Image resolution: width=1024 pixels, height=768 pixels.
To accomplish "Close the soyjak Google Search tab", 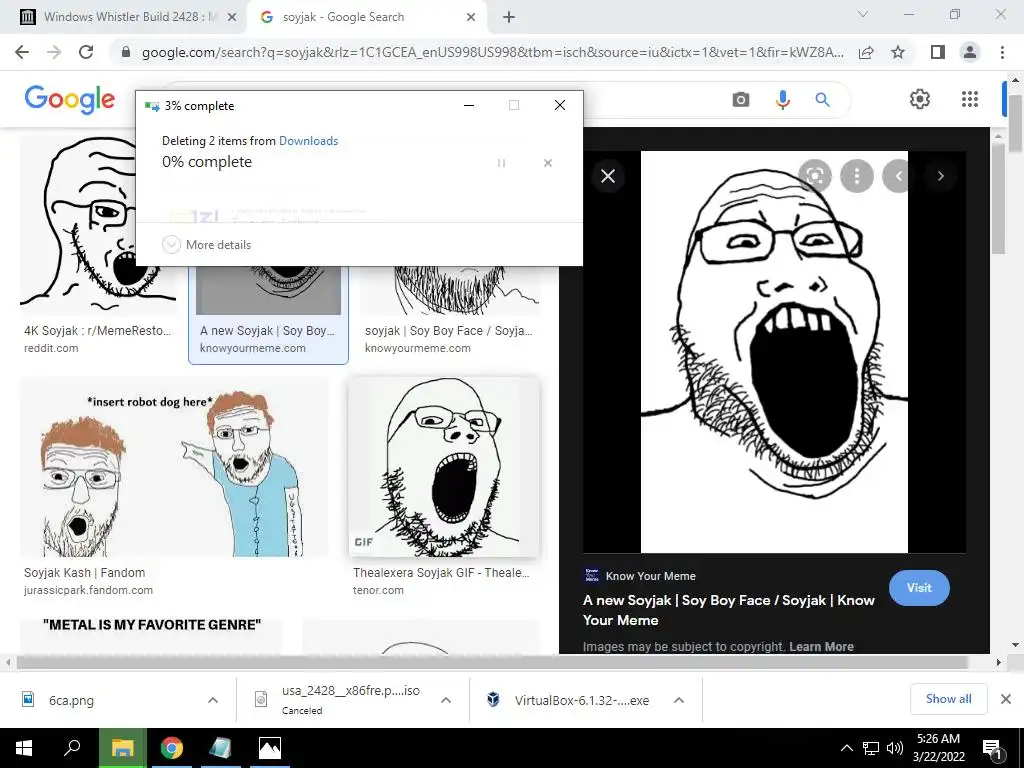I will pos(471,17).
